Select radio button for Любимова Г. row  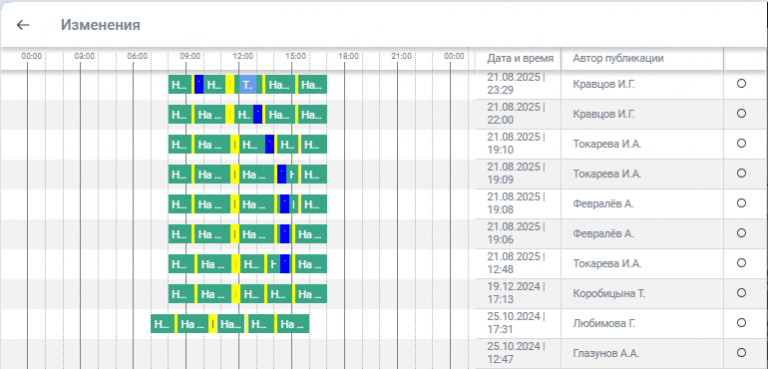pos(741,322)
